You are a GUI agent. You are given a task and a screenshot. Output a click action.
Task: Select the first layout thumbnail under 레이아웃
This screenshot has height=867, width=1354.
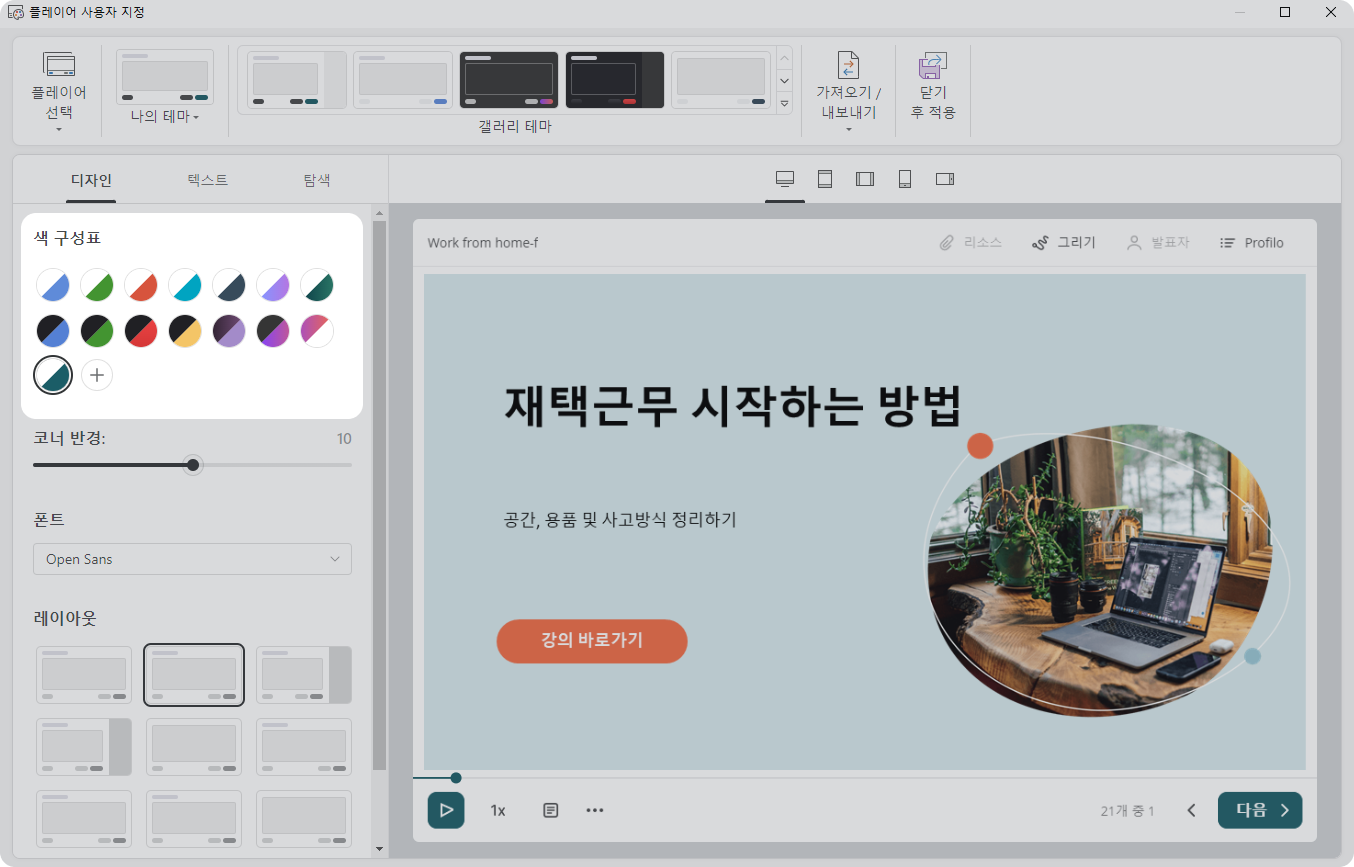coord(84,675)
